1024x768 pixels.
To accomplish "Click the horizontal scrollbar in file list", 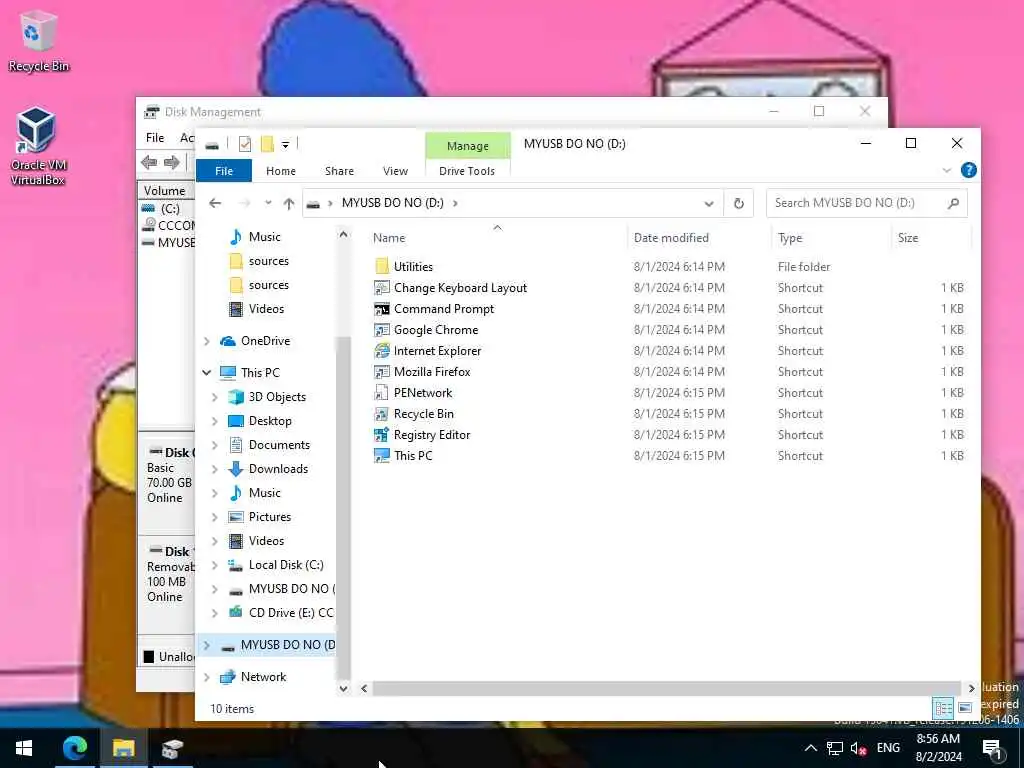I will (x=666, y=688).
